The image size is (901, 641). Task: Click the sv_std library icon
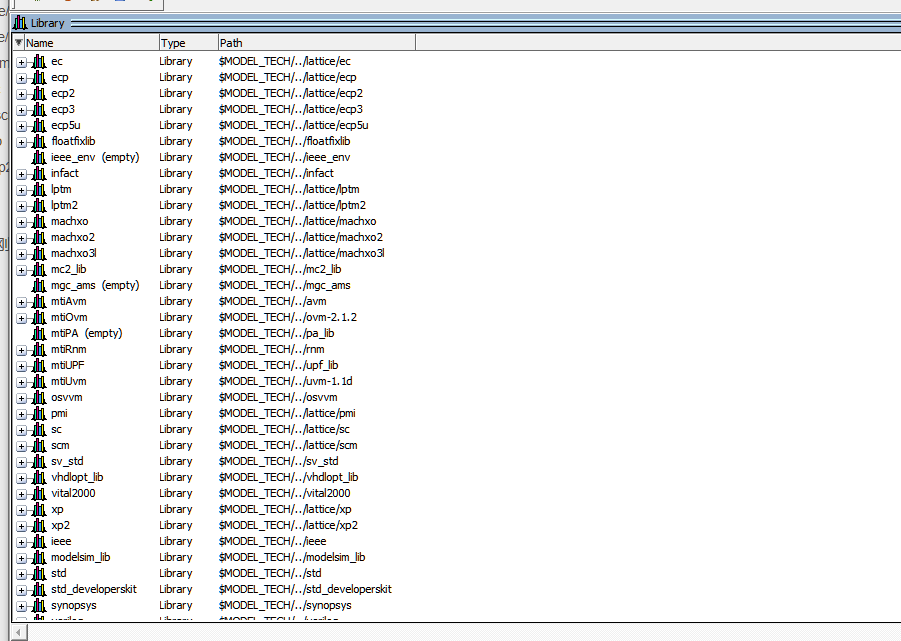[x=39, y=461]
